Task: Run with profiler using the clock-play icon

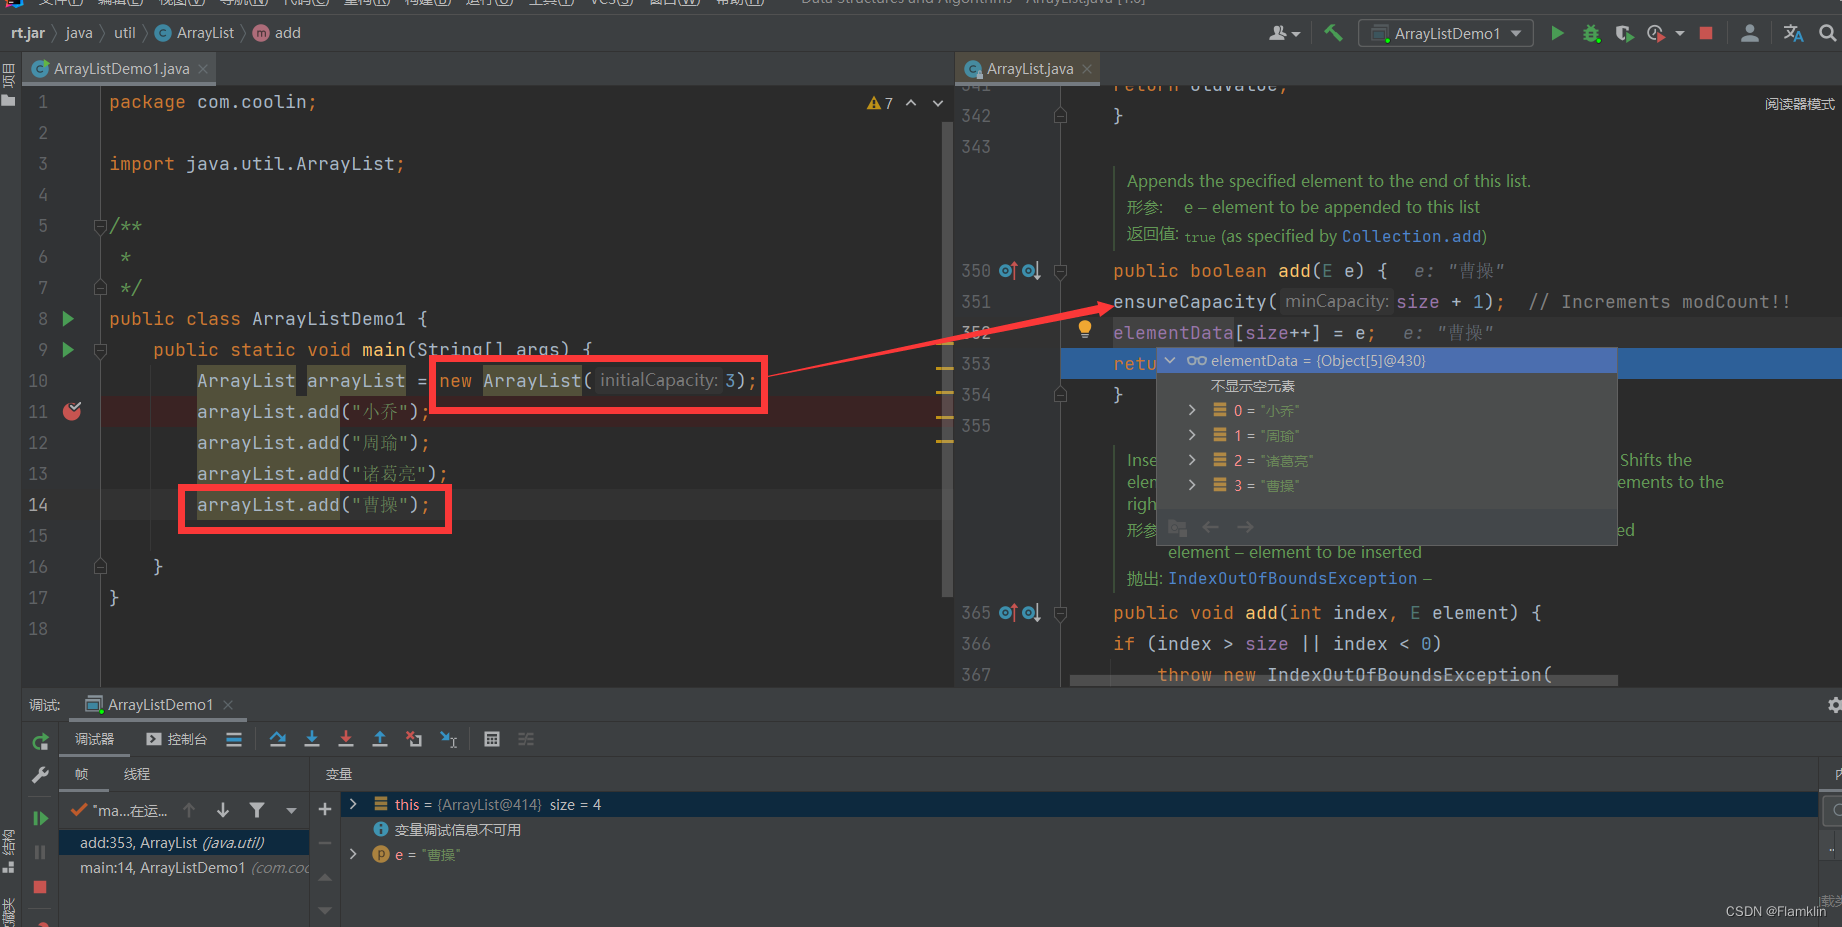Action: pyautogui.click(x=1656, y=33)
